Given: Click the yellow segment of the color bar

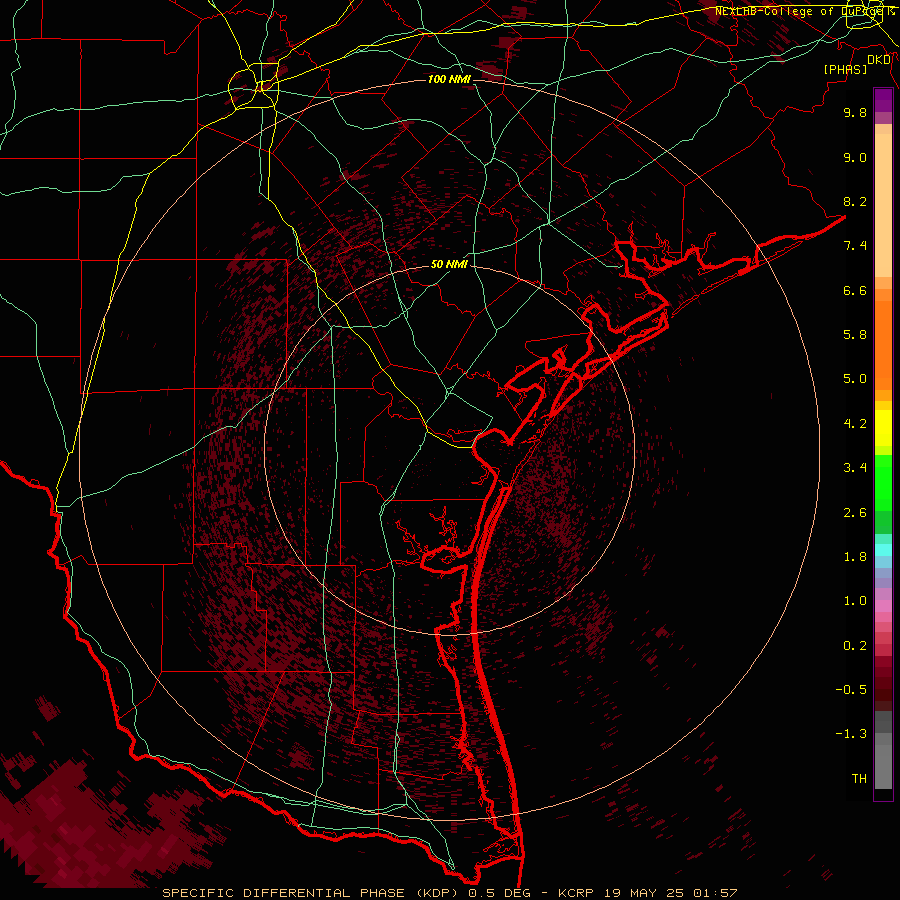Looking at the screenshot, I should (883, 428).
